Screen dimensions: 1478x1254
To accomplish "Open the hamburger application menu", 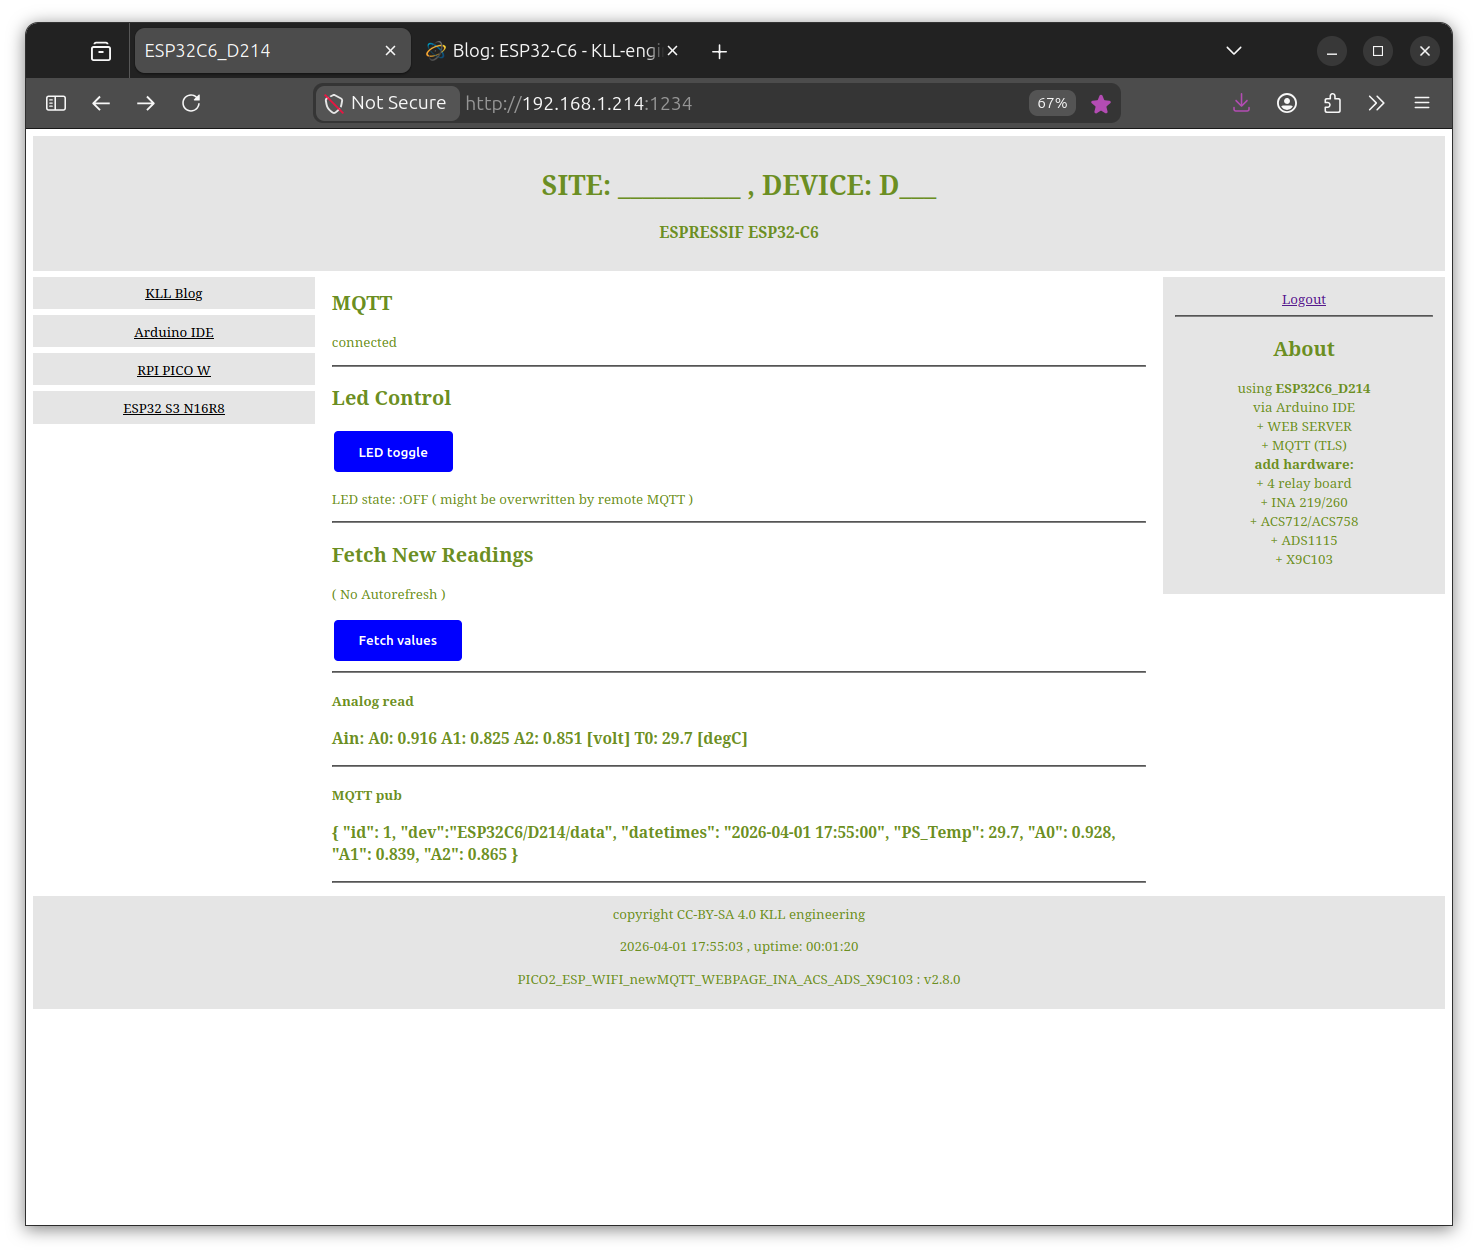I will point(1422,103).
